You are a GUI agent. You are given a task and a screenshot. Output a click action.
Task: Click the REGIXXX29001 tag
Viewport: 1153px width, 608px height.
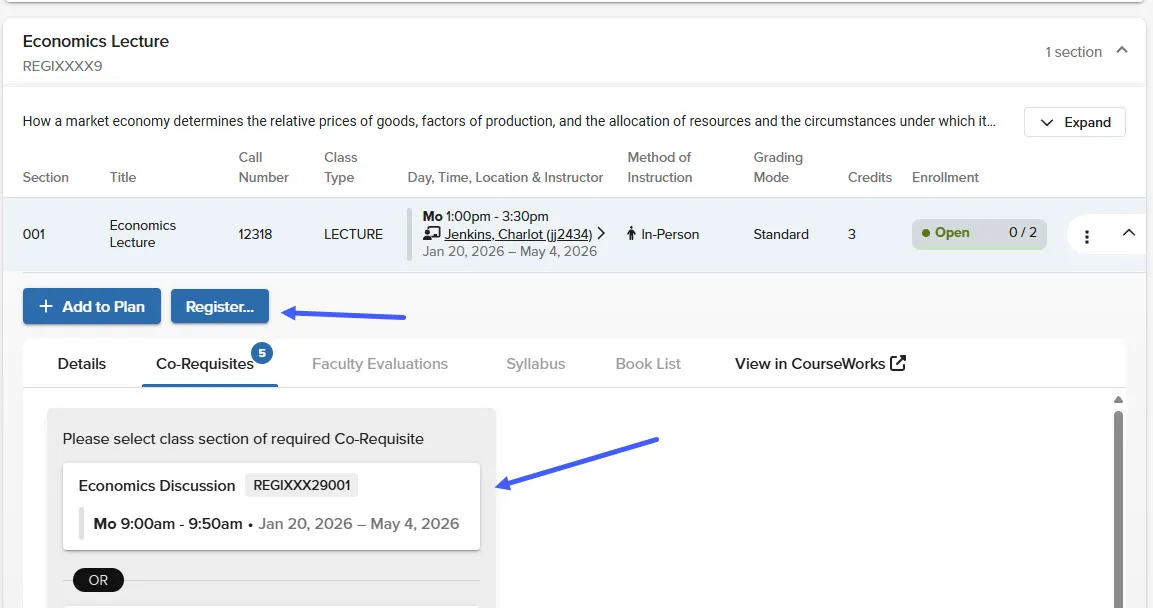(301, 485)
